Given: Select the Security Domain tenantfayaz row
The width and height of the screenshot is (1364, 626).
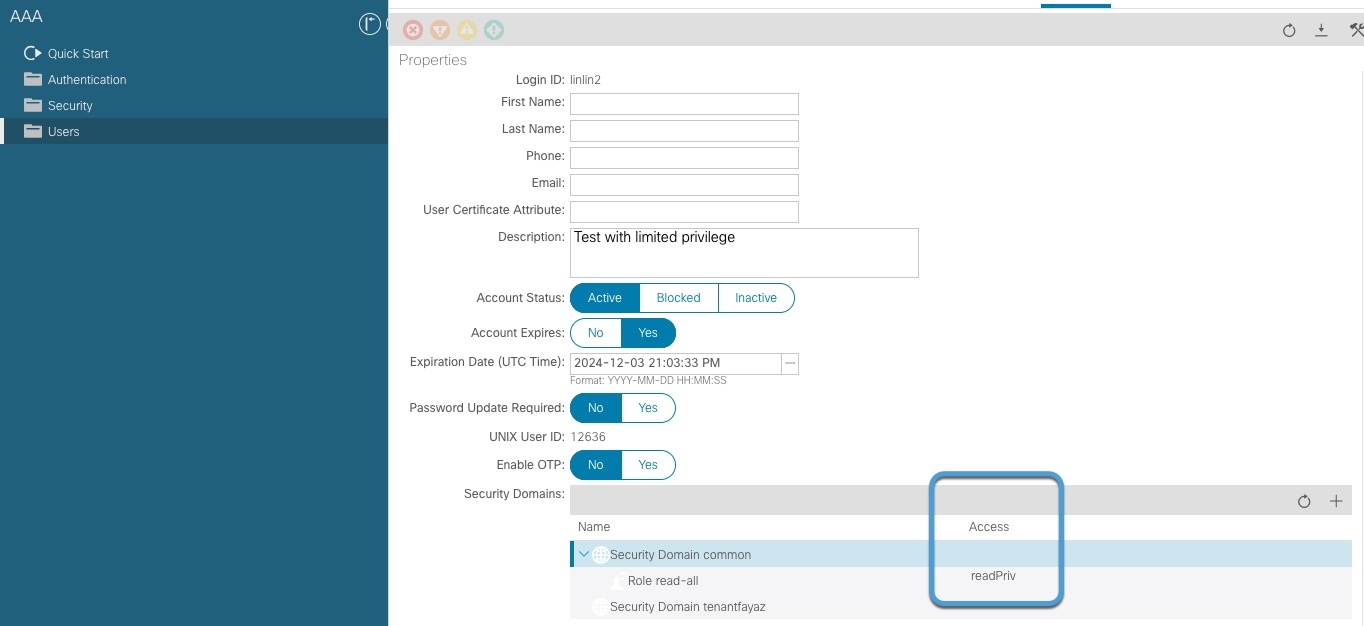Looking at the screenshot, I should click(961, 607).
